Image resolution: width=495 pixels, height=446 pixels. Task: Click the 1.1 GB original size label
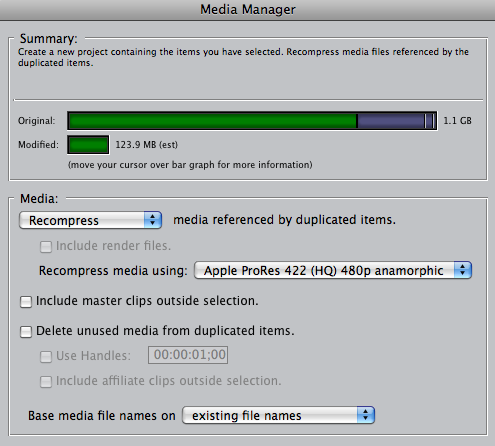coord(457,121)
